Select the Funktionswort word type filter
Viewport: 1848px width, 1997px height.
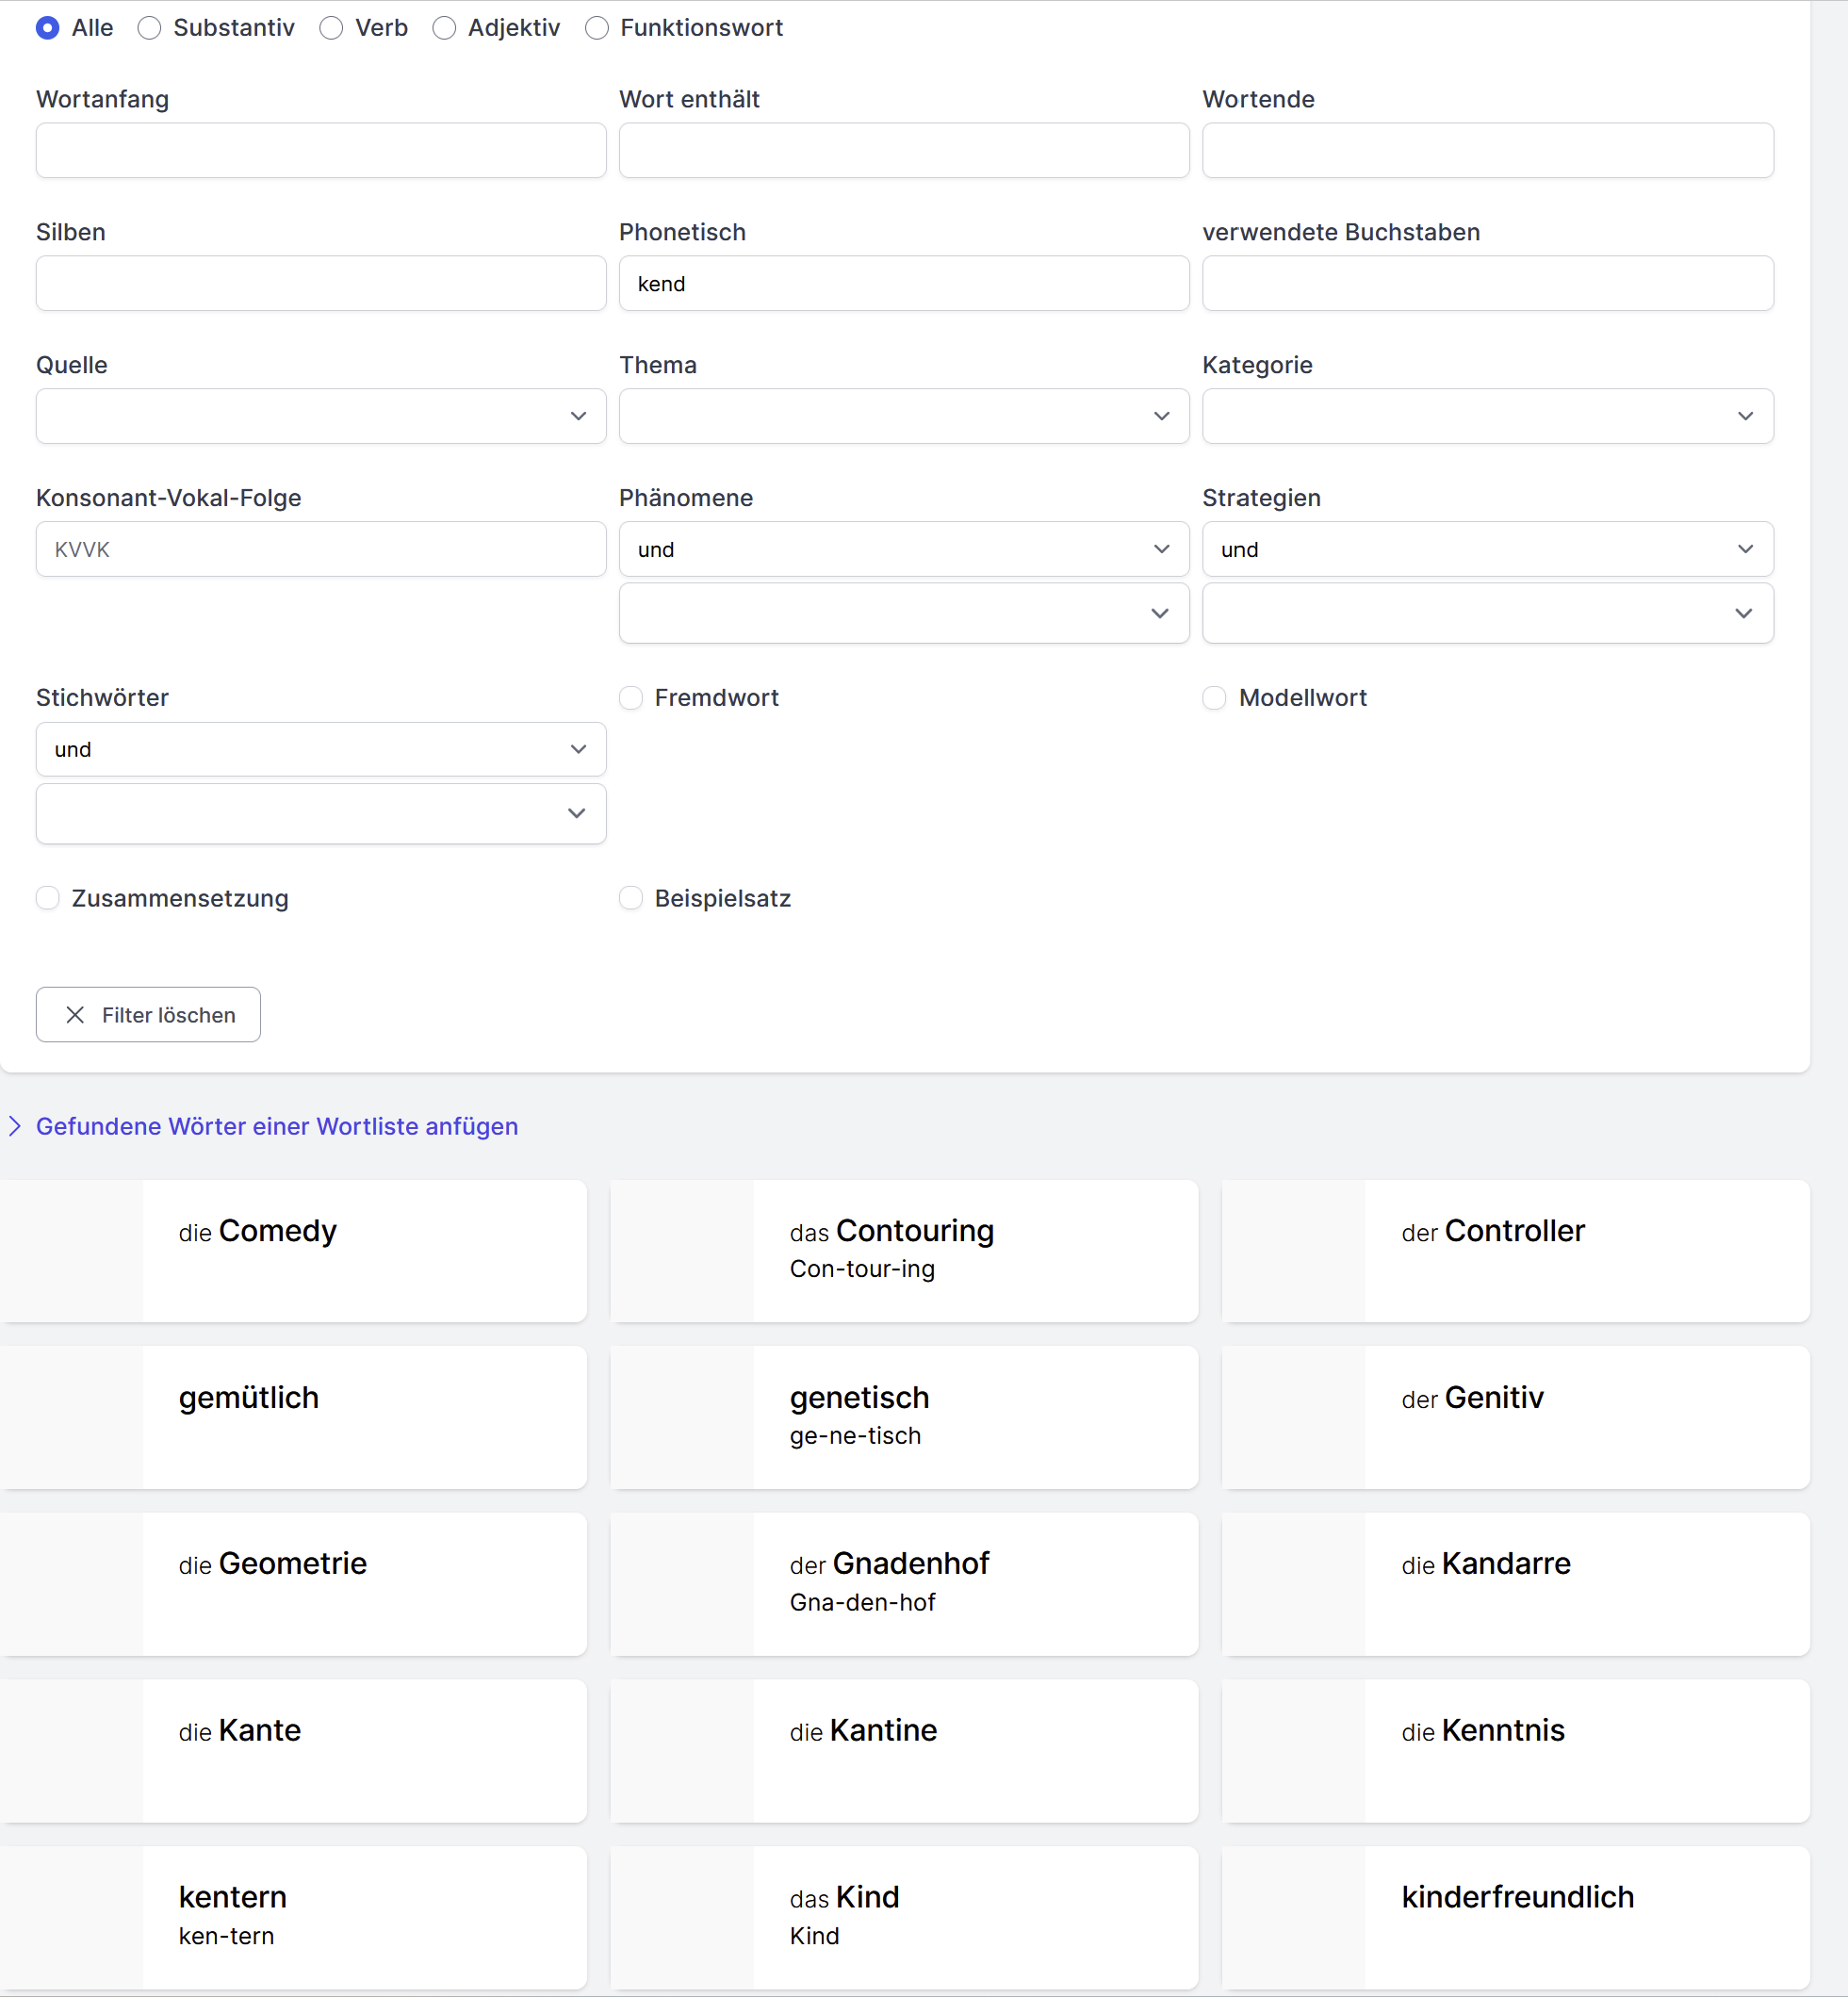pos(597,28)
